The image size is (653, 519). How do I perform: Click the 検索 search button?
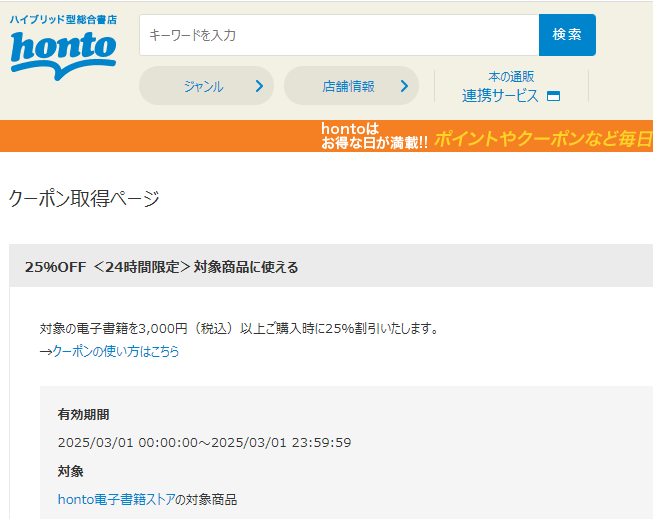(x=567, y=35)
